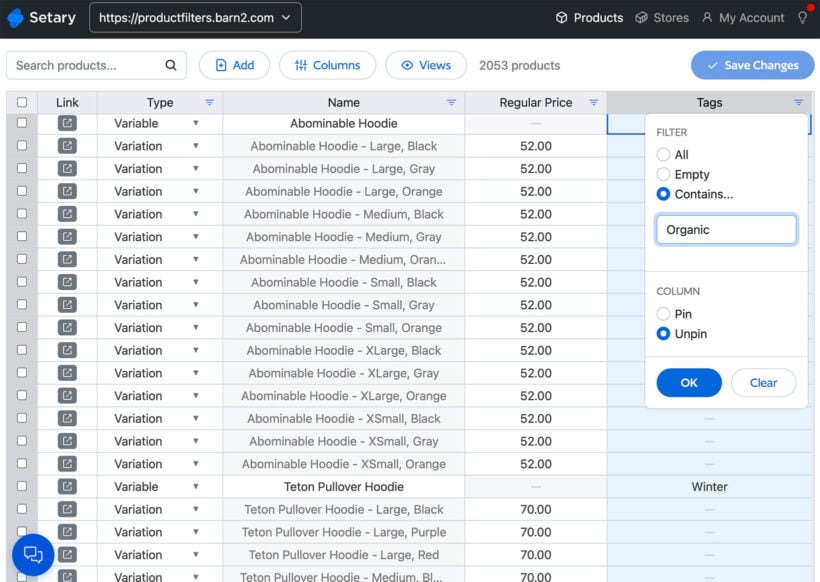
Task: Open the store URL dropdown
Action: click(x=195, y=18)
